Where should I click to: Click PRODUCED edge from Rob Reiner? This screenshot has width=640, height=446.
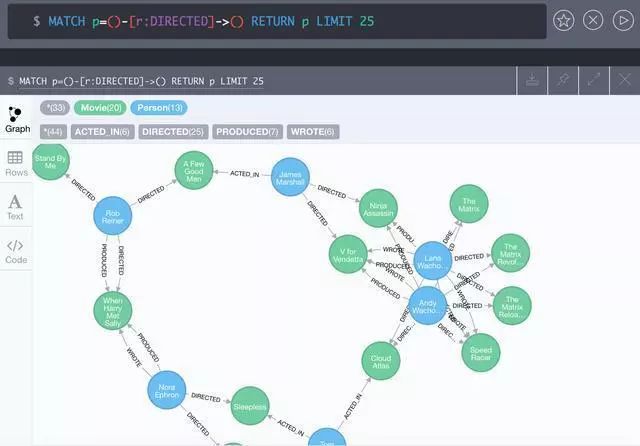click(x=104, y=260)
